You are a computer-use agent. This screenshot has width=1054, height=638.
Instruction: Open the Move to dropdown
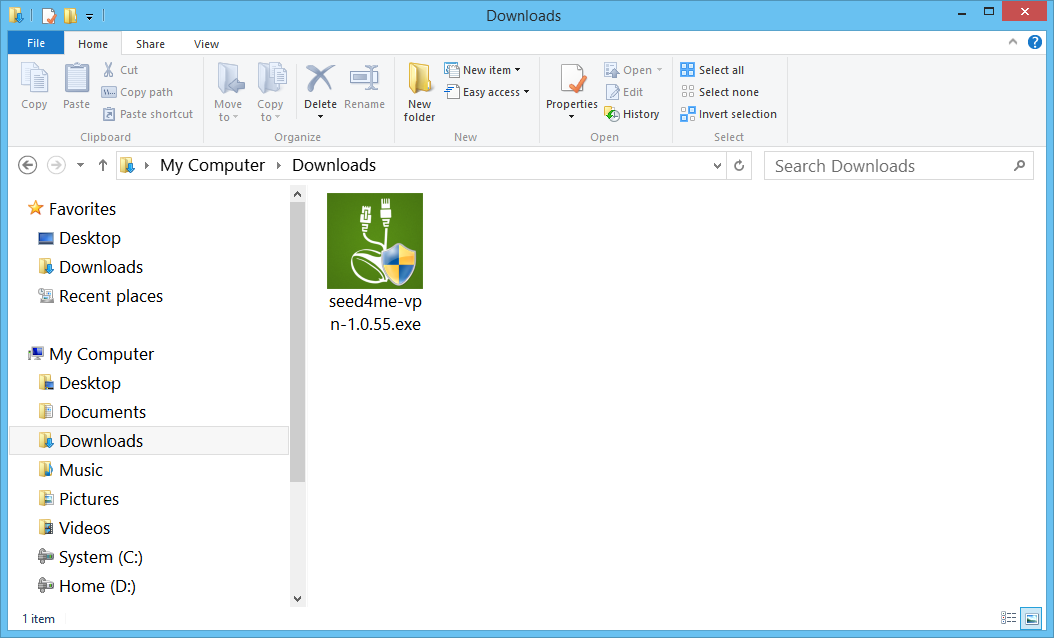(229, 90)
